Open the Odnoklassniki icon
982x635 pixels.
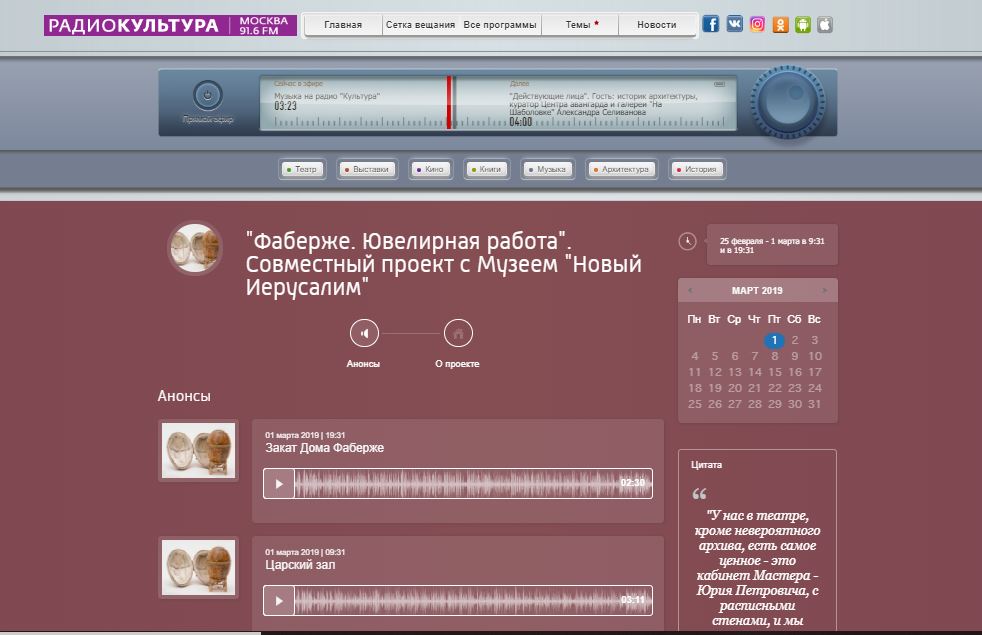click(x=781, y=25)
